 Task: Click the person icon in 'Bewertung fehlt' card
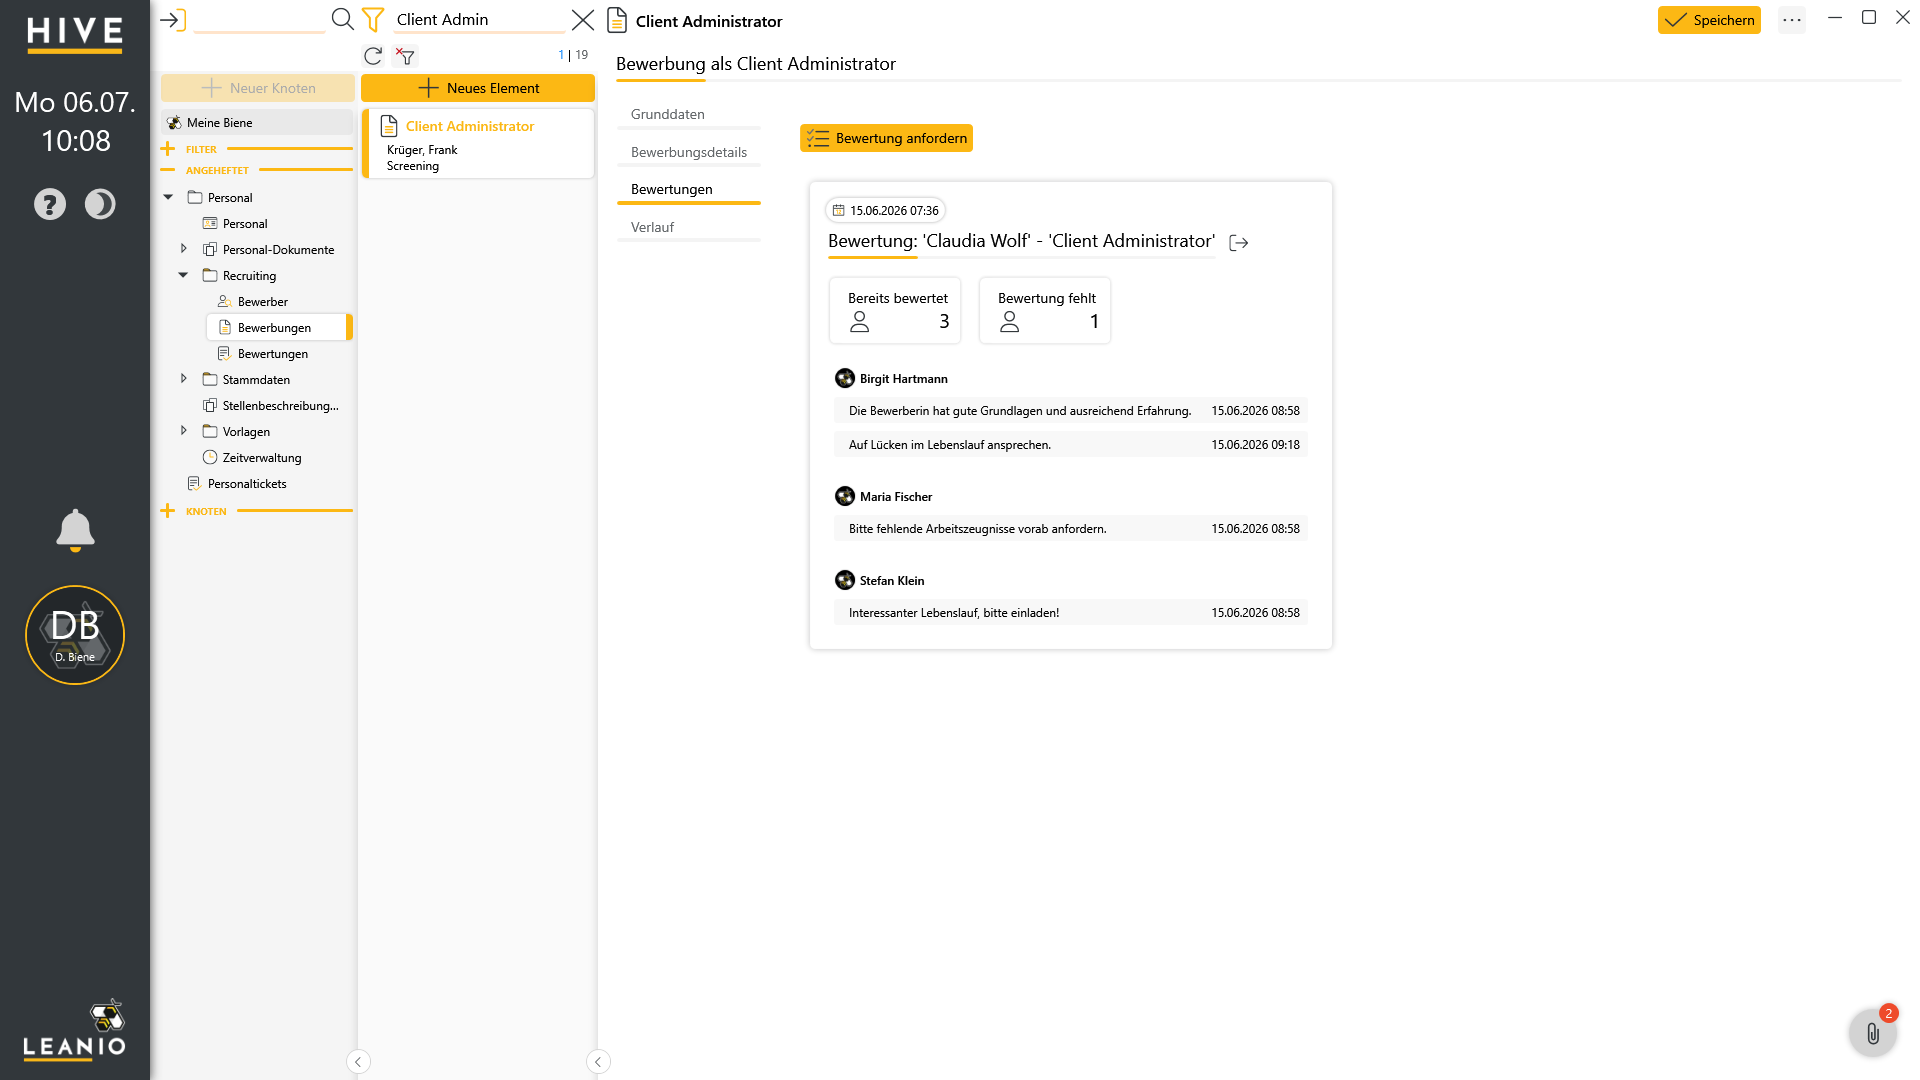1010,321
